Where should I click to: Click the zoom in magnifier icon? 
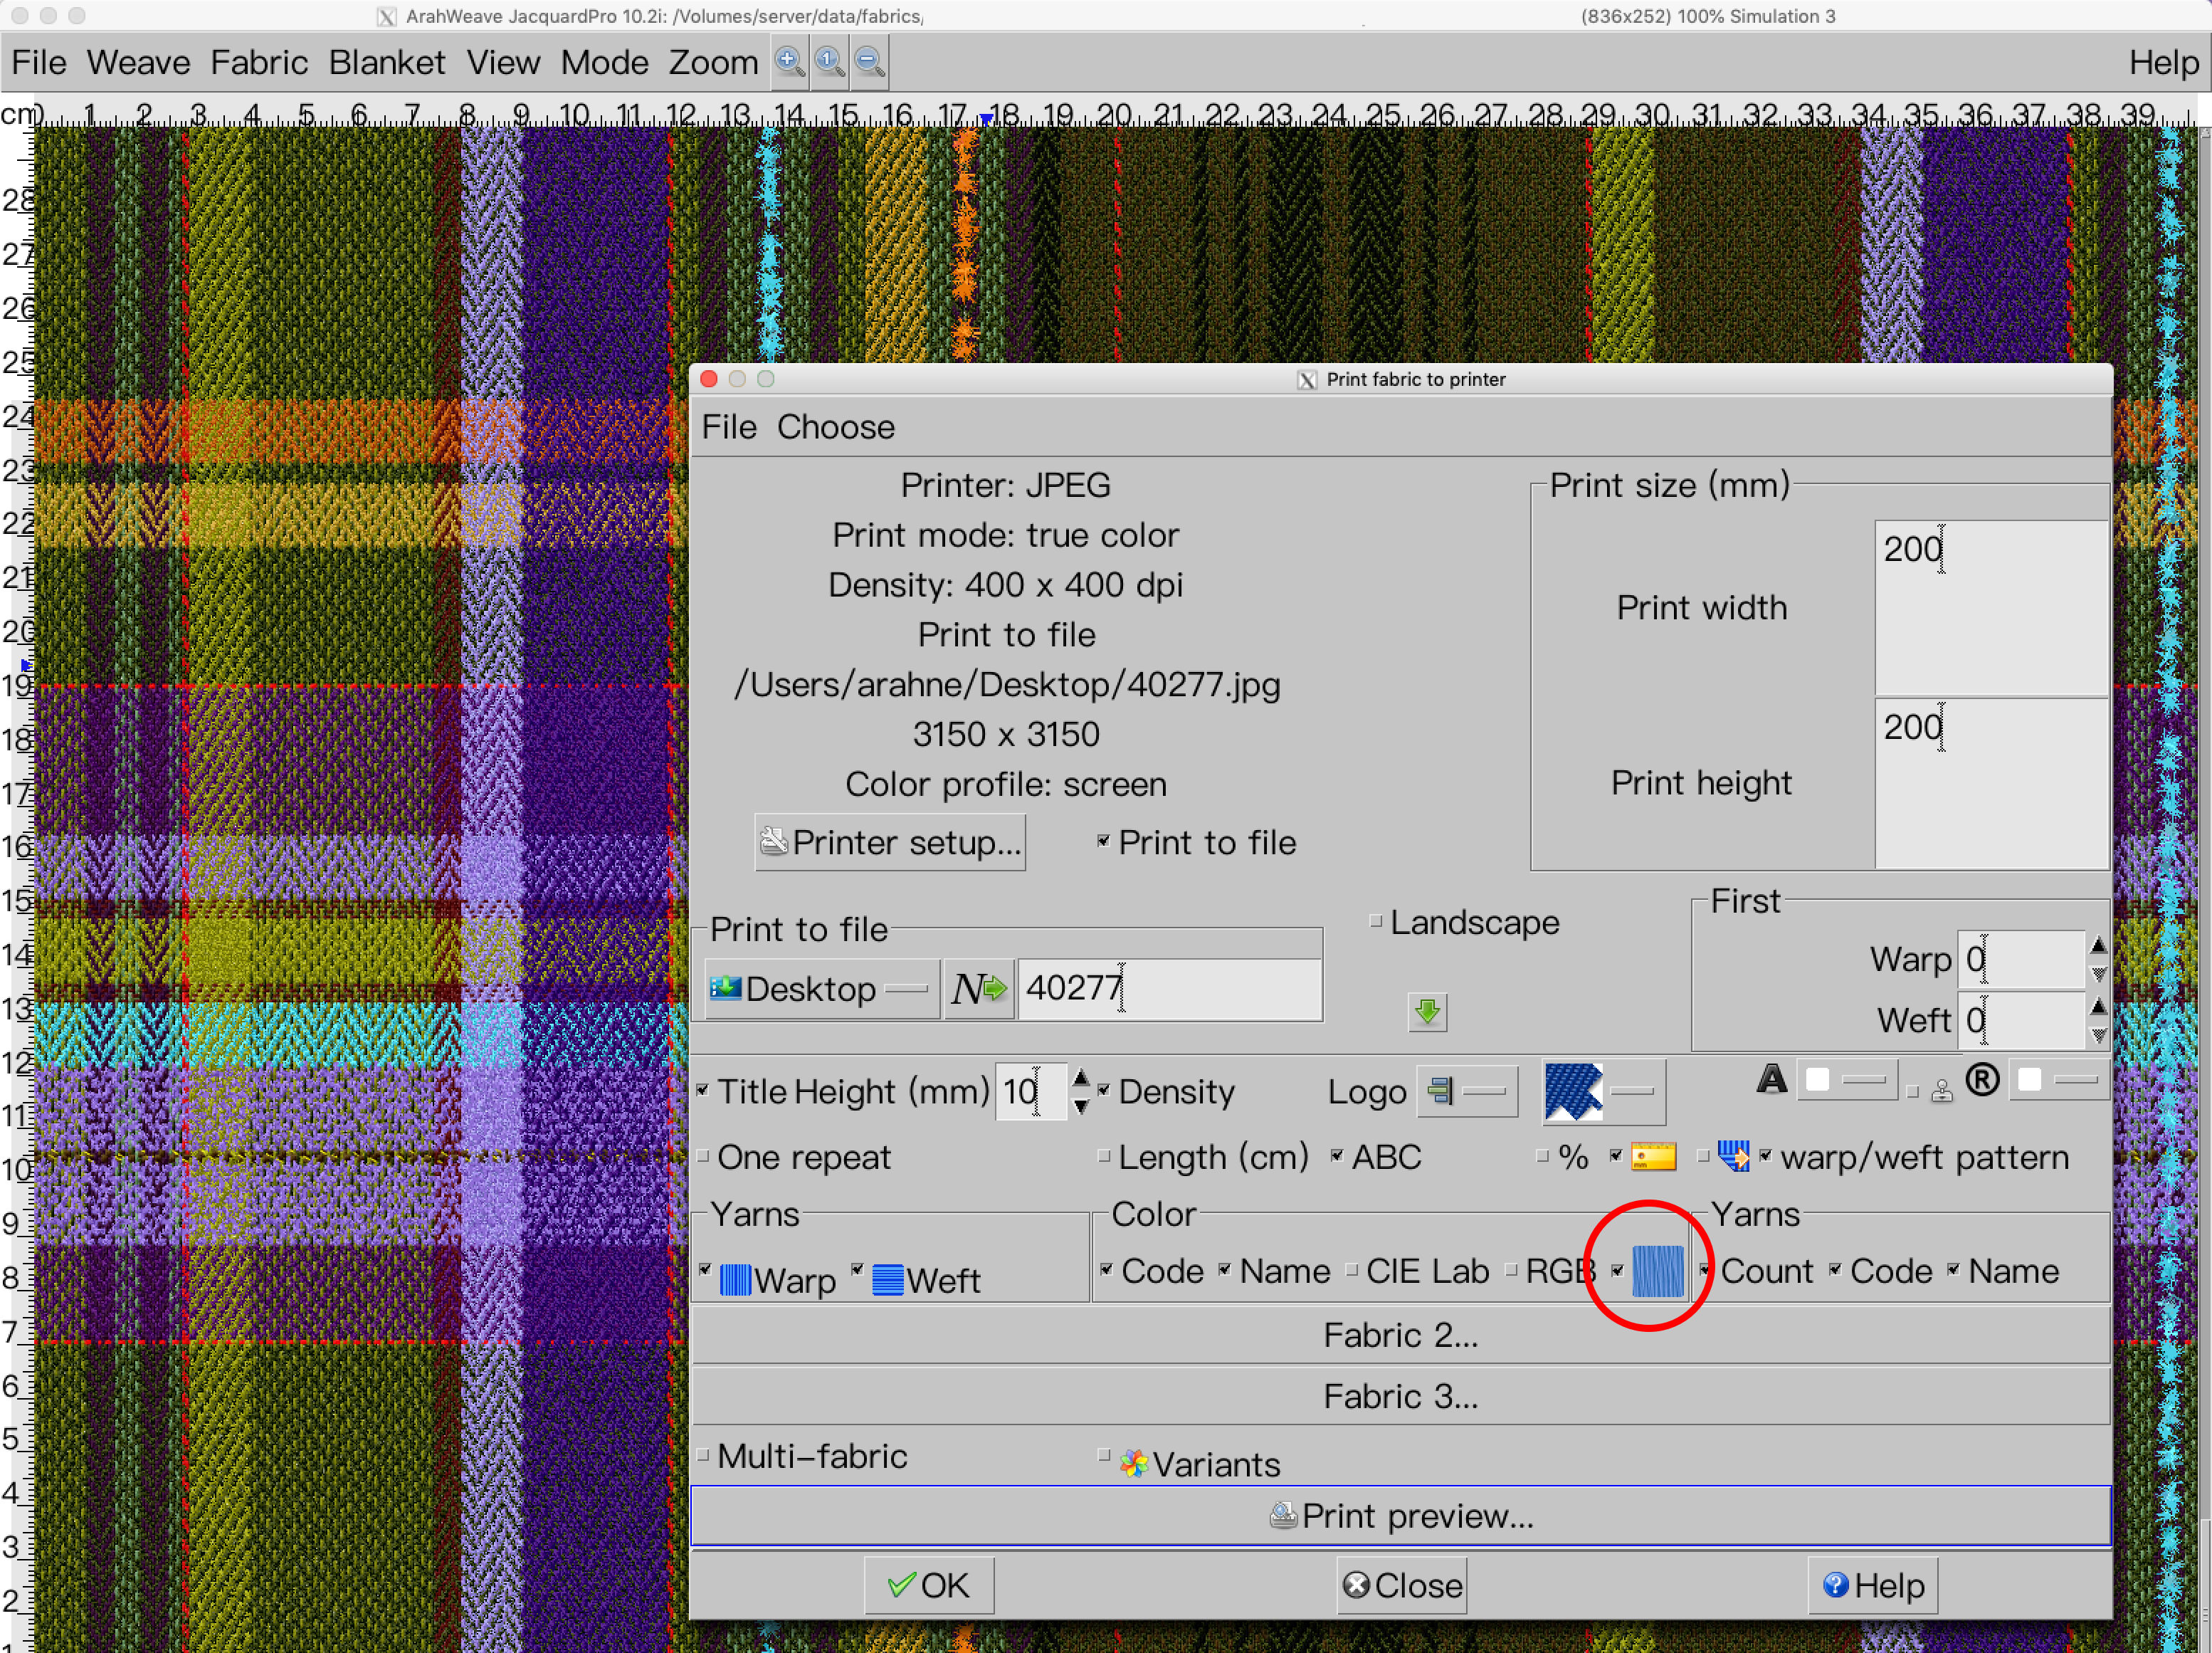pos(789,62)
